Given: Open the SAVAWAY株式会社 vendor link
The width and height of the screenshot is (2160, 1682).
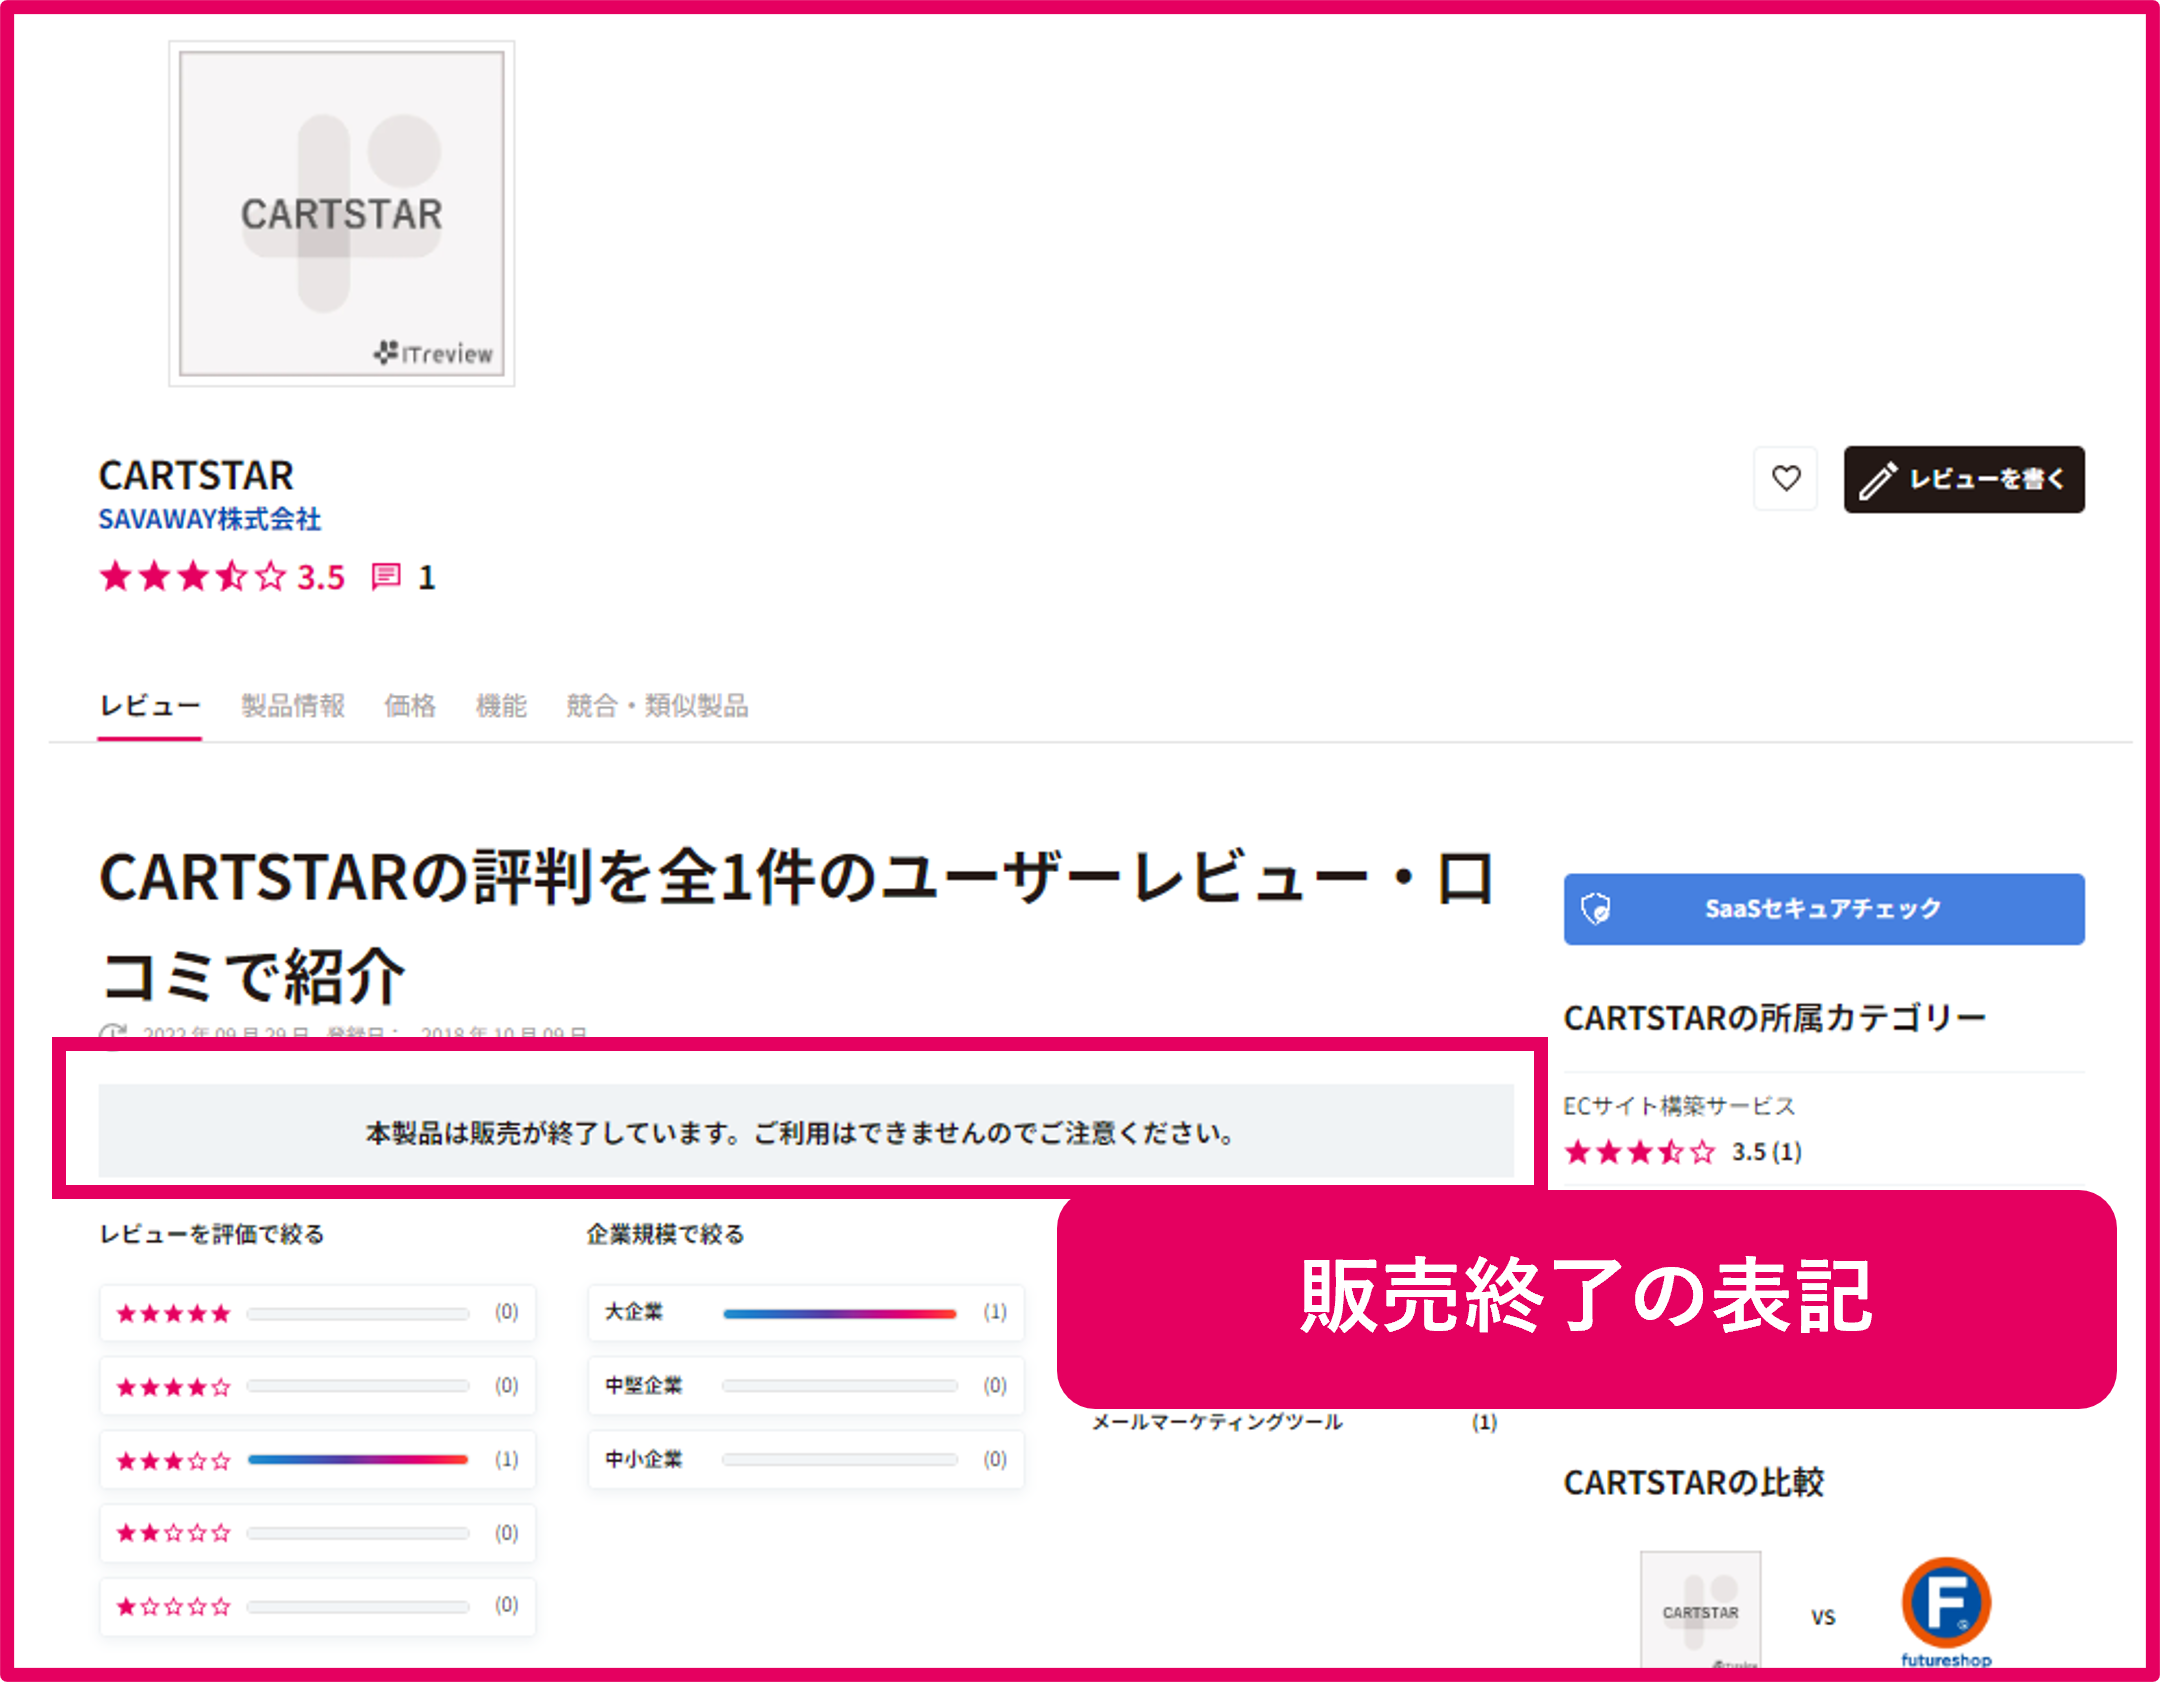Looking at the screenshot, I should pos(209,519).
